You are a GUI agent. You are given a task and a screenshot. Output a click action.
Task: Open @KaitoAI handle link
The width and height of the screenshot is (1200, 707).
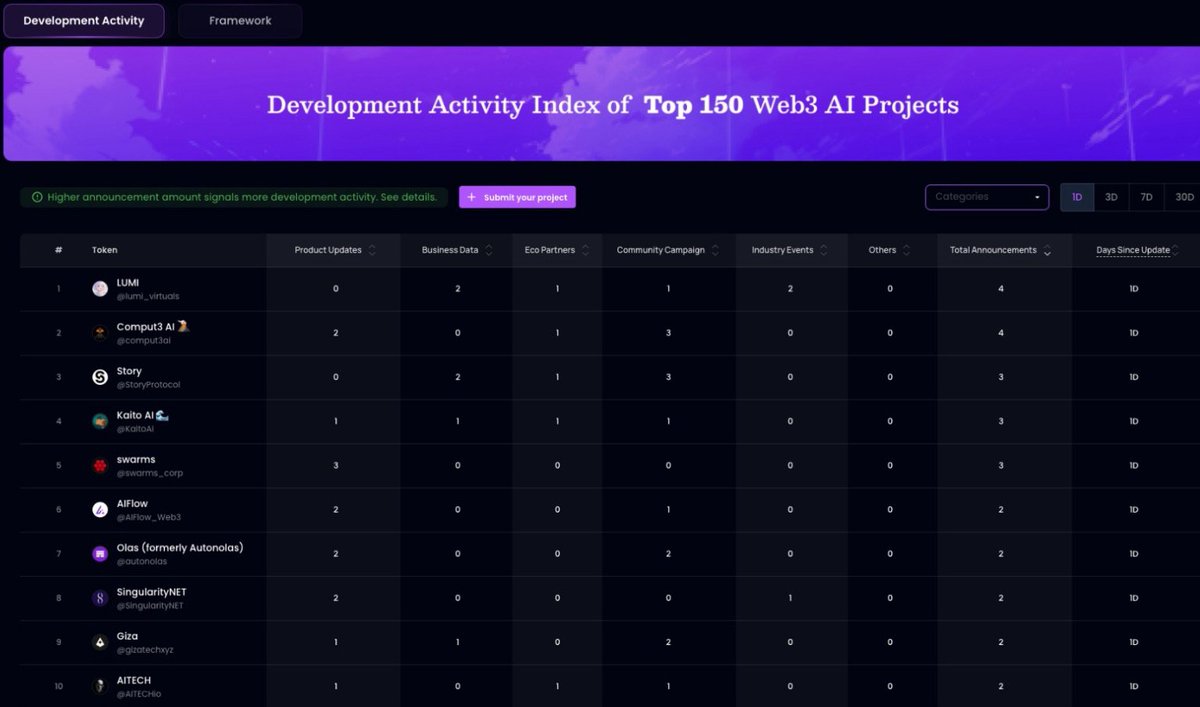tap(136, 429)
